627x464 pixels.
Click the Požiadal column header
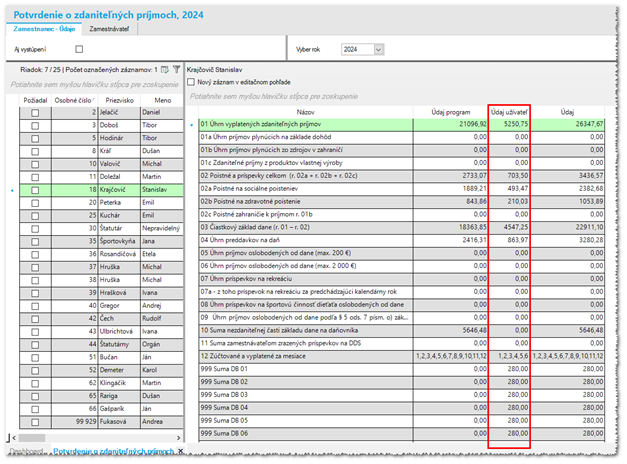(x=35, y=100)
